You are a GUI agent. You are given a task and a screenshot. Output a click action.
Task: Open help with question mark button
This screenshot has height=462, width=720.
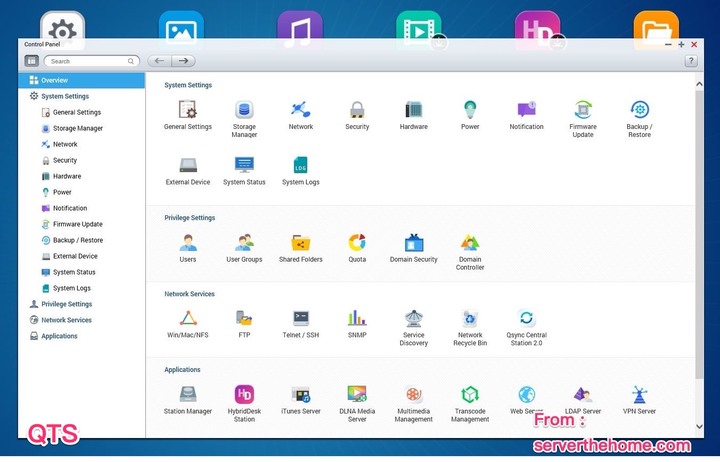pyautogui.click(x=691, y=61)
